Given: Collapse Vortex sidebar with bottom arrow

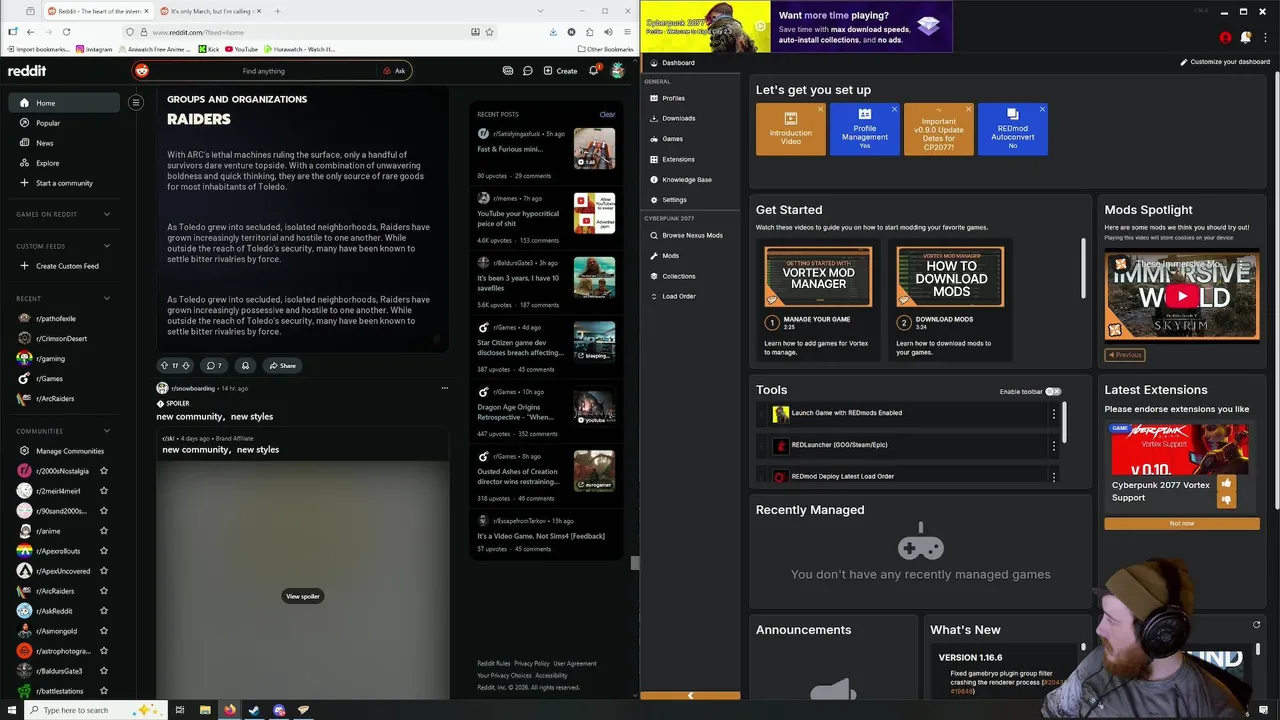Looking at the screenshot, I should 690,695.
